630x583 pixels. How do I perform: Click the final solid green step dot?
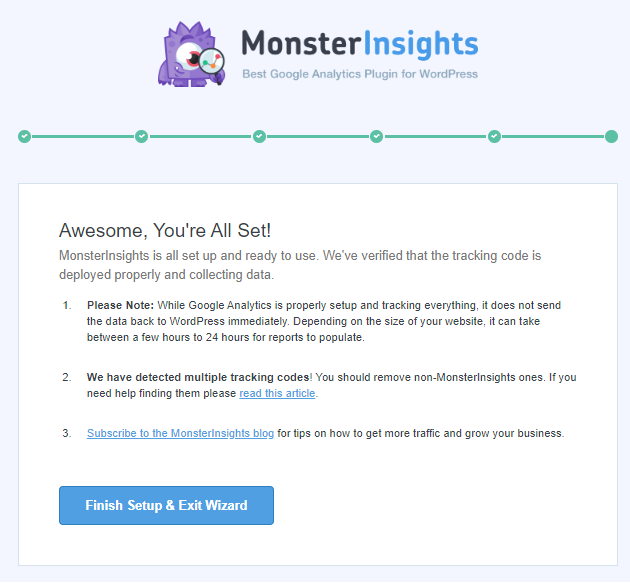[611, 137]
